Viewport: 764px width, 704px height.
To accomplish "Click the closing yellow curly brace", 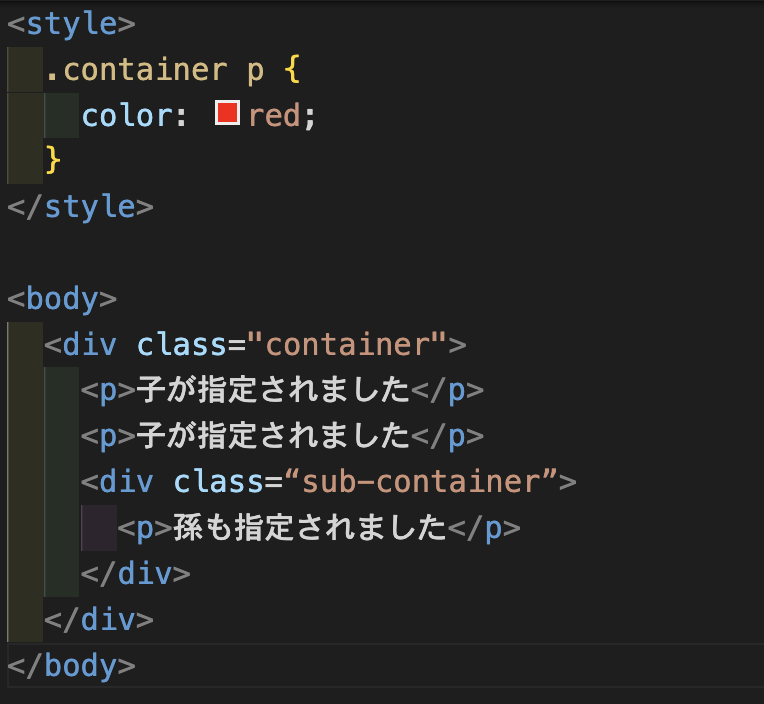I will tap(53, 161).
